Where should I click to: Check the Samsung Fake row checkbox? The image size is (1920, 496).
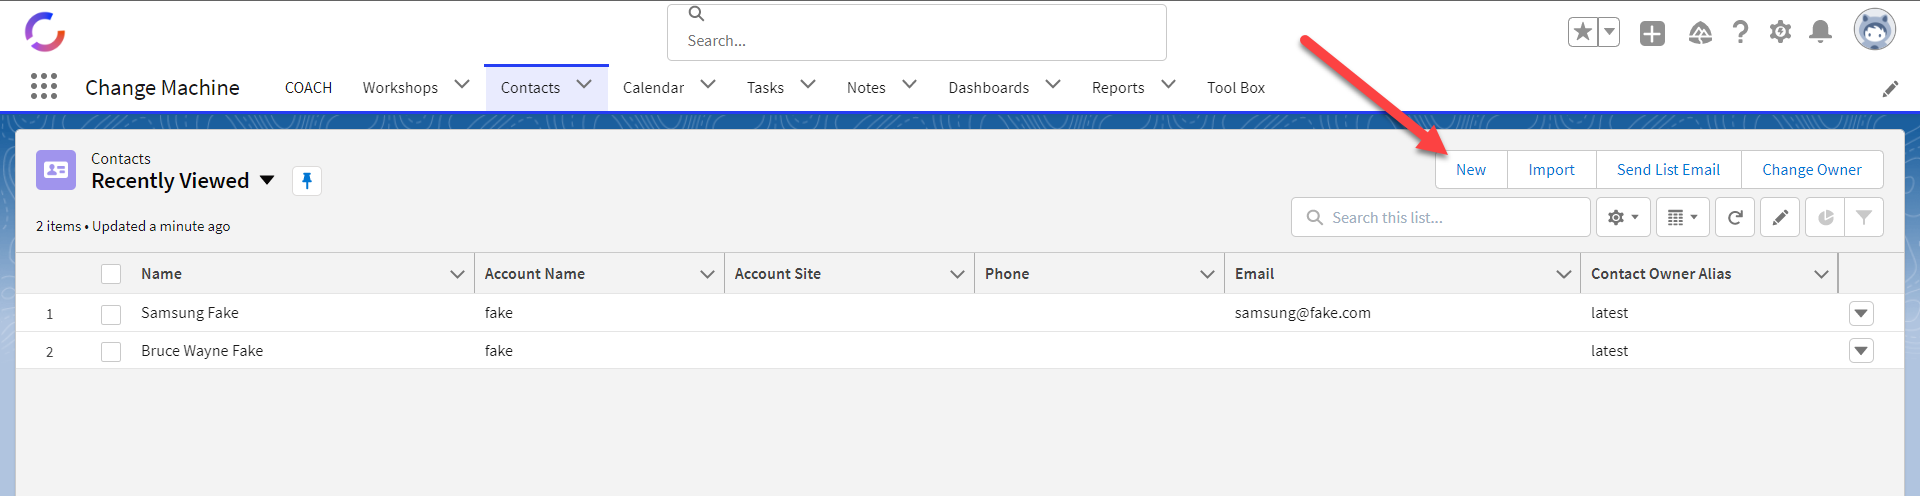[x=111, y=314]
